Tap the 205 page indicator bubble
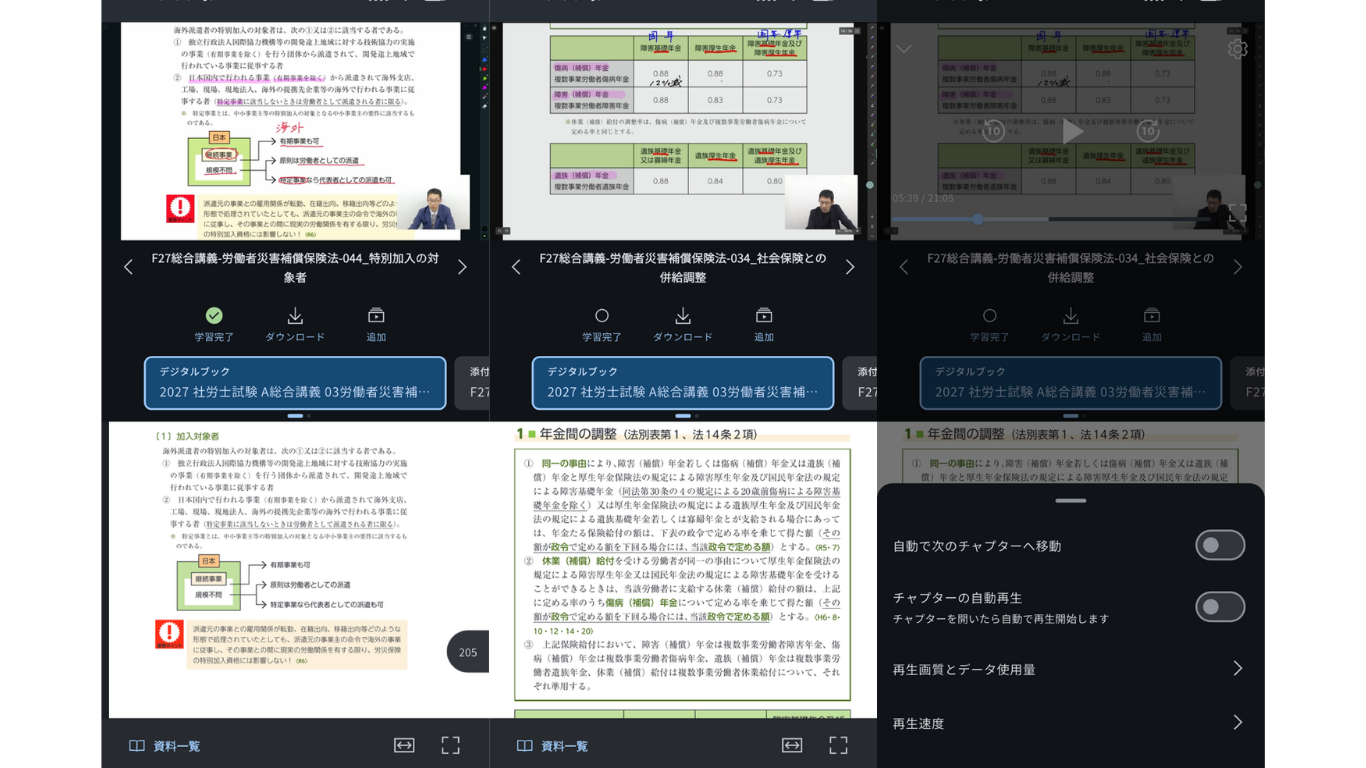The image size is (1366, 768). point(468,652)
